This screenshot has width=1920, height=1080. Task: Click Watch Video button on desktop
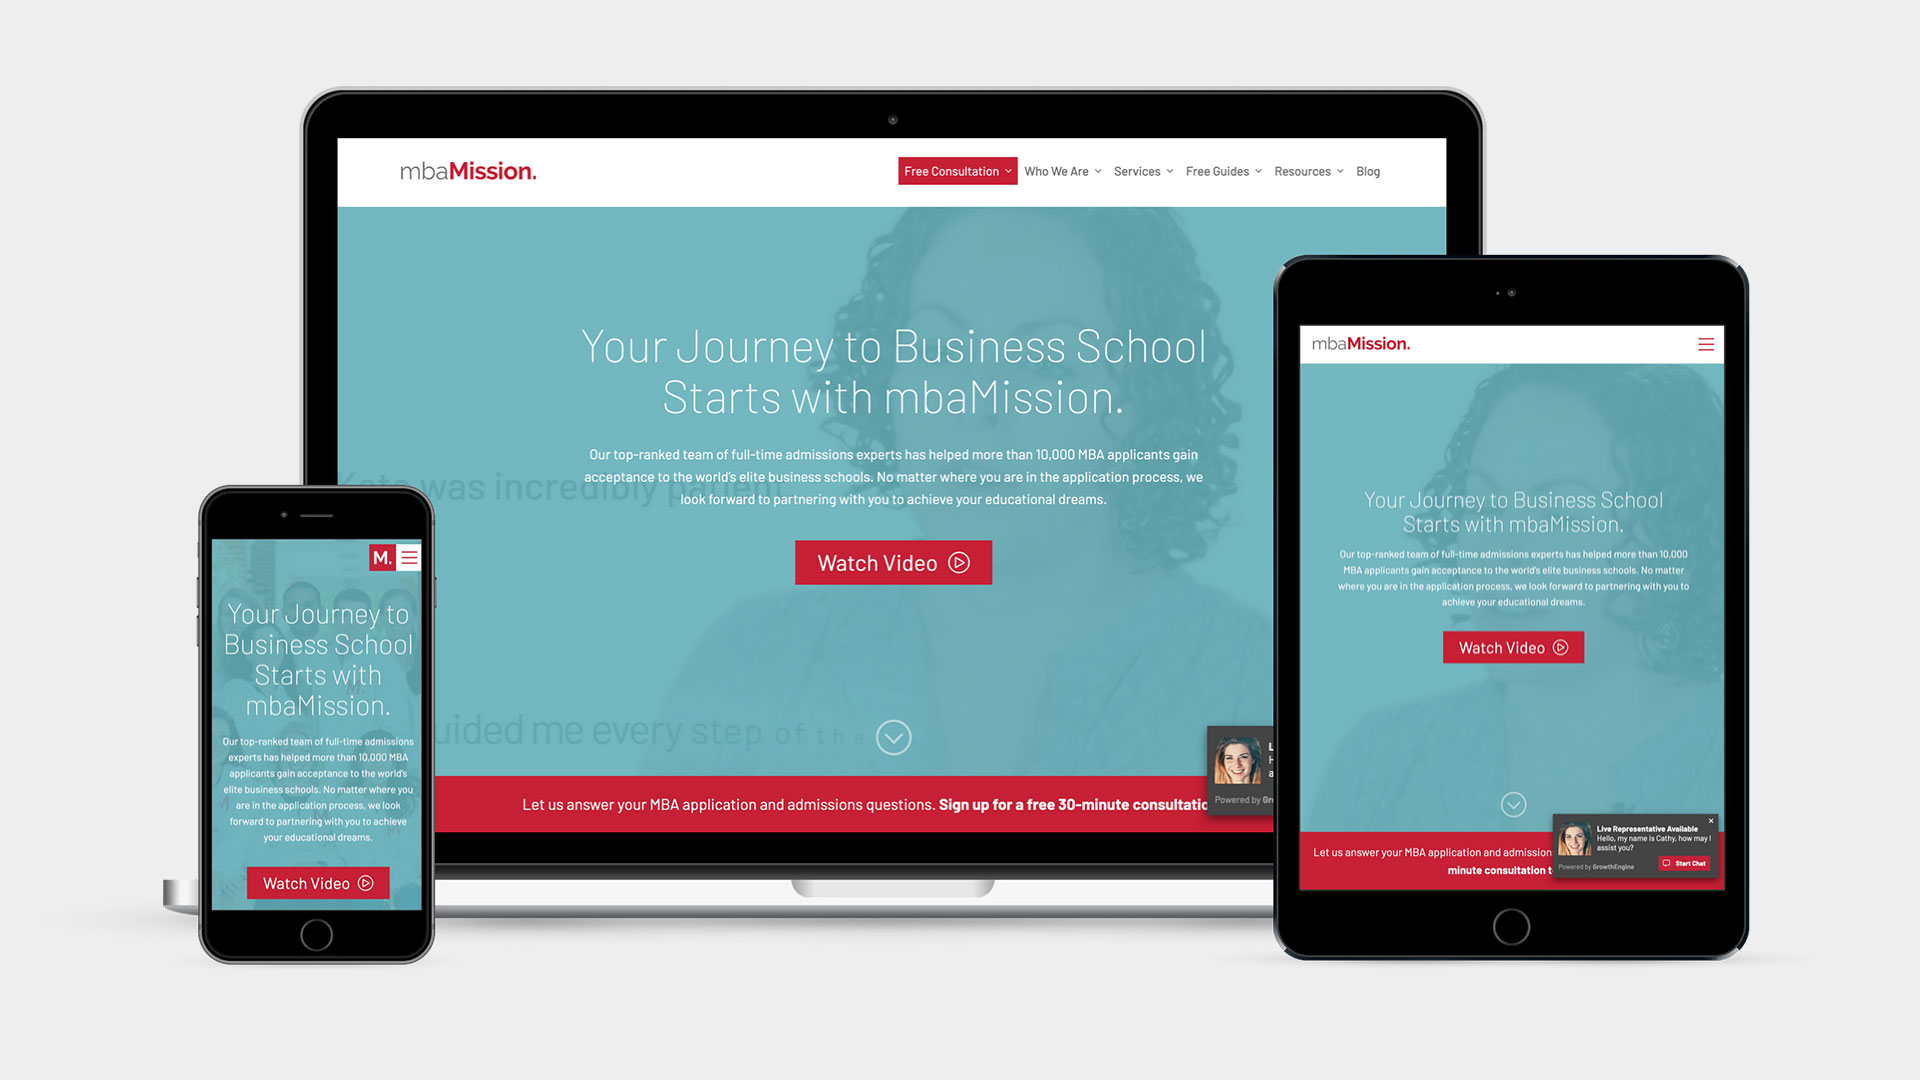click(x=895, y=562)
